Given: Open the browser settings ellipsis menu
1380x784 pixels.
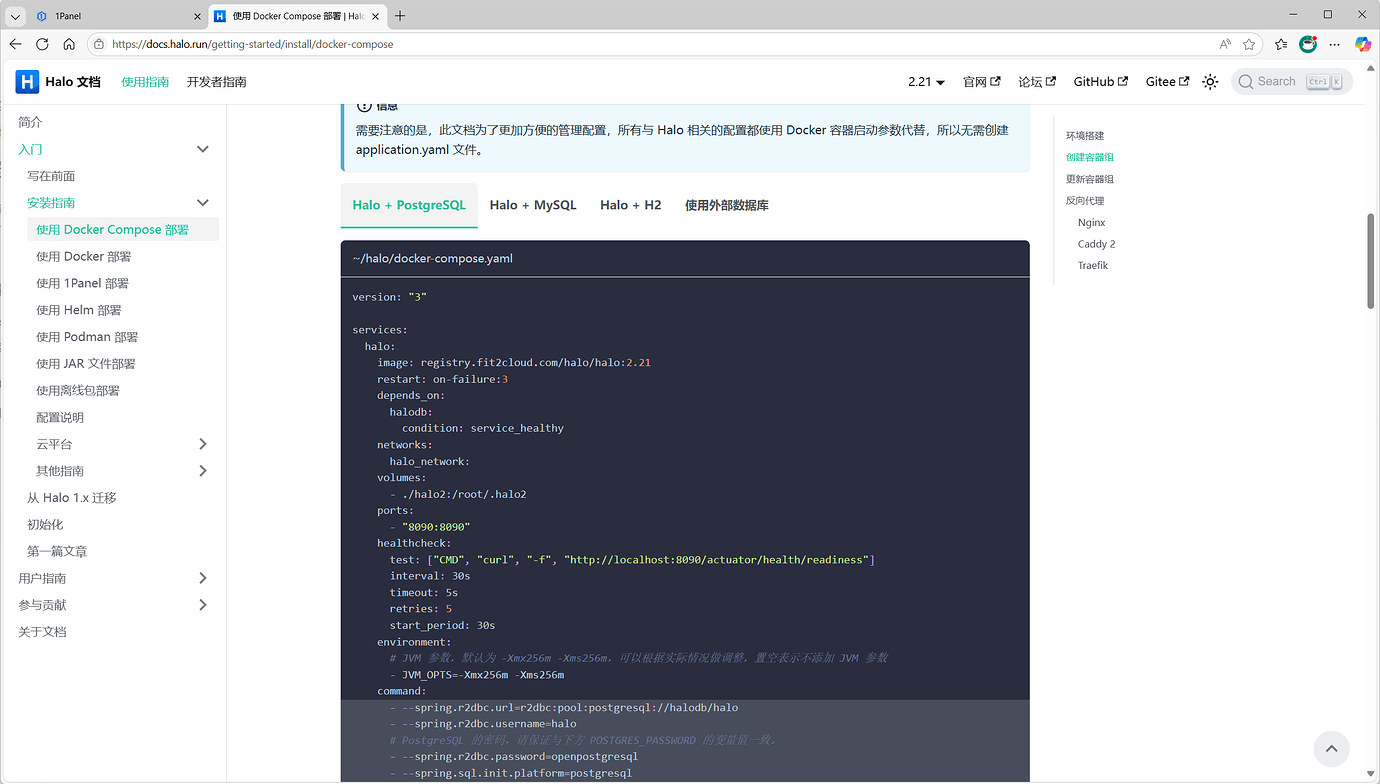Looking at the screenshot, I should (1335, 44).
